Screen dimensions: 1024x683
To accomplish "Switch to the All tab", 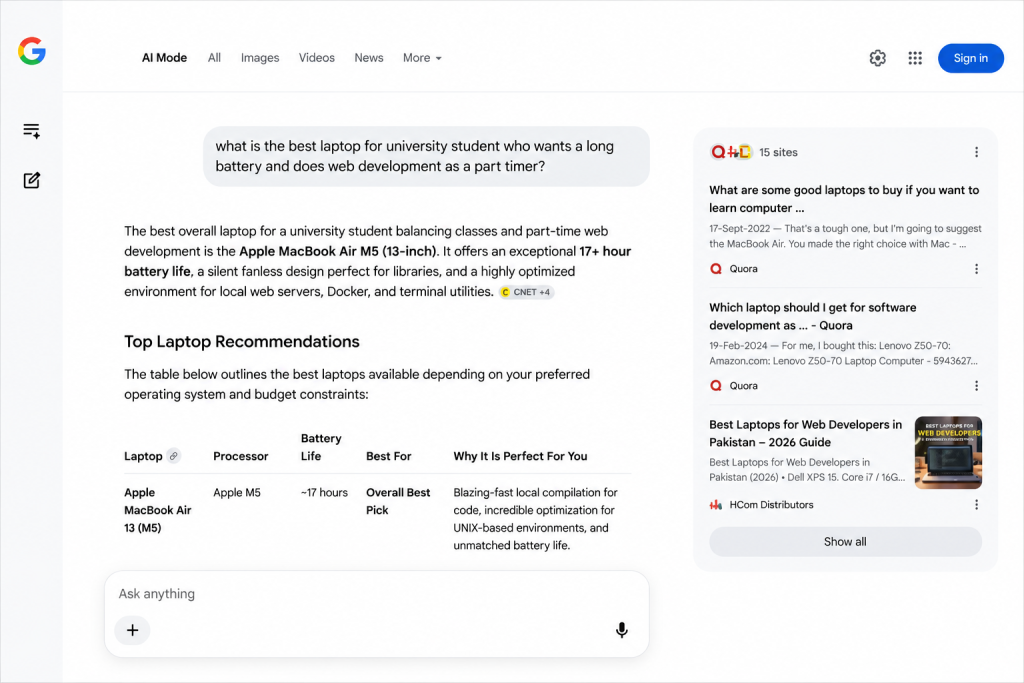I will tap(214, 58).
